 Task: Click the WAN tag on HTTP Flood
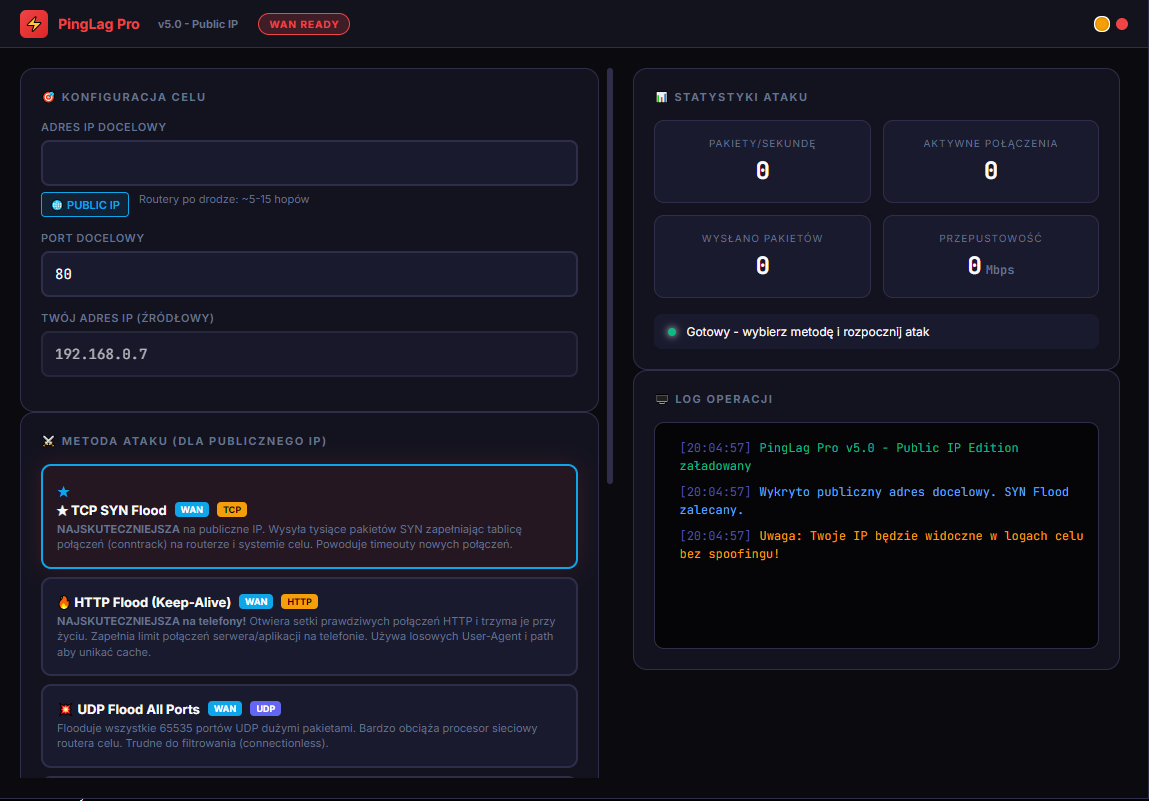pos(256,602)
